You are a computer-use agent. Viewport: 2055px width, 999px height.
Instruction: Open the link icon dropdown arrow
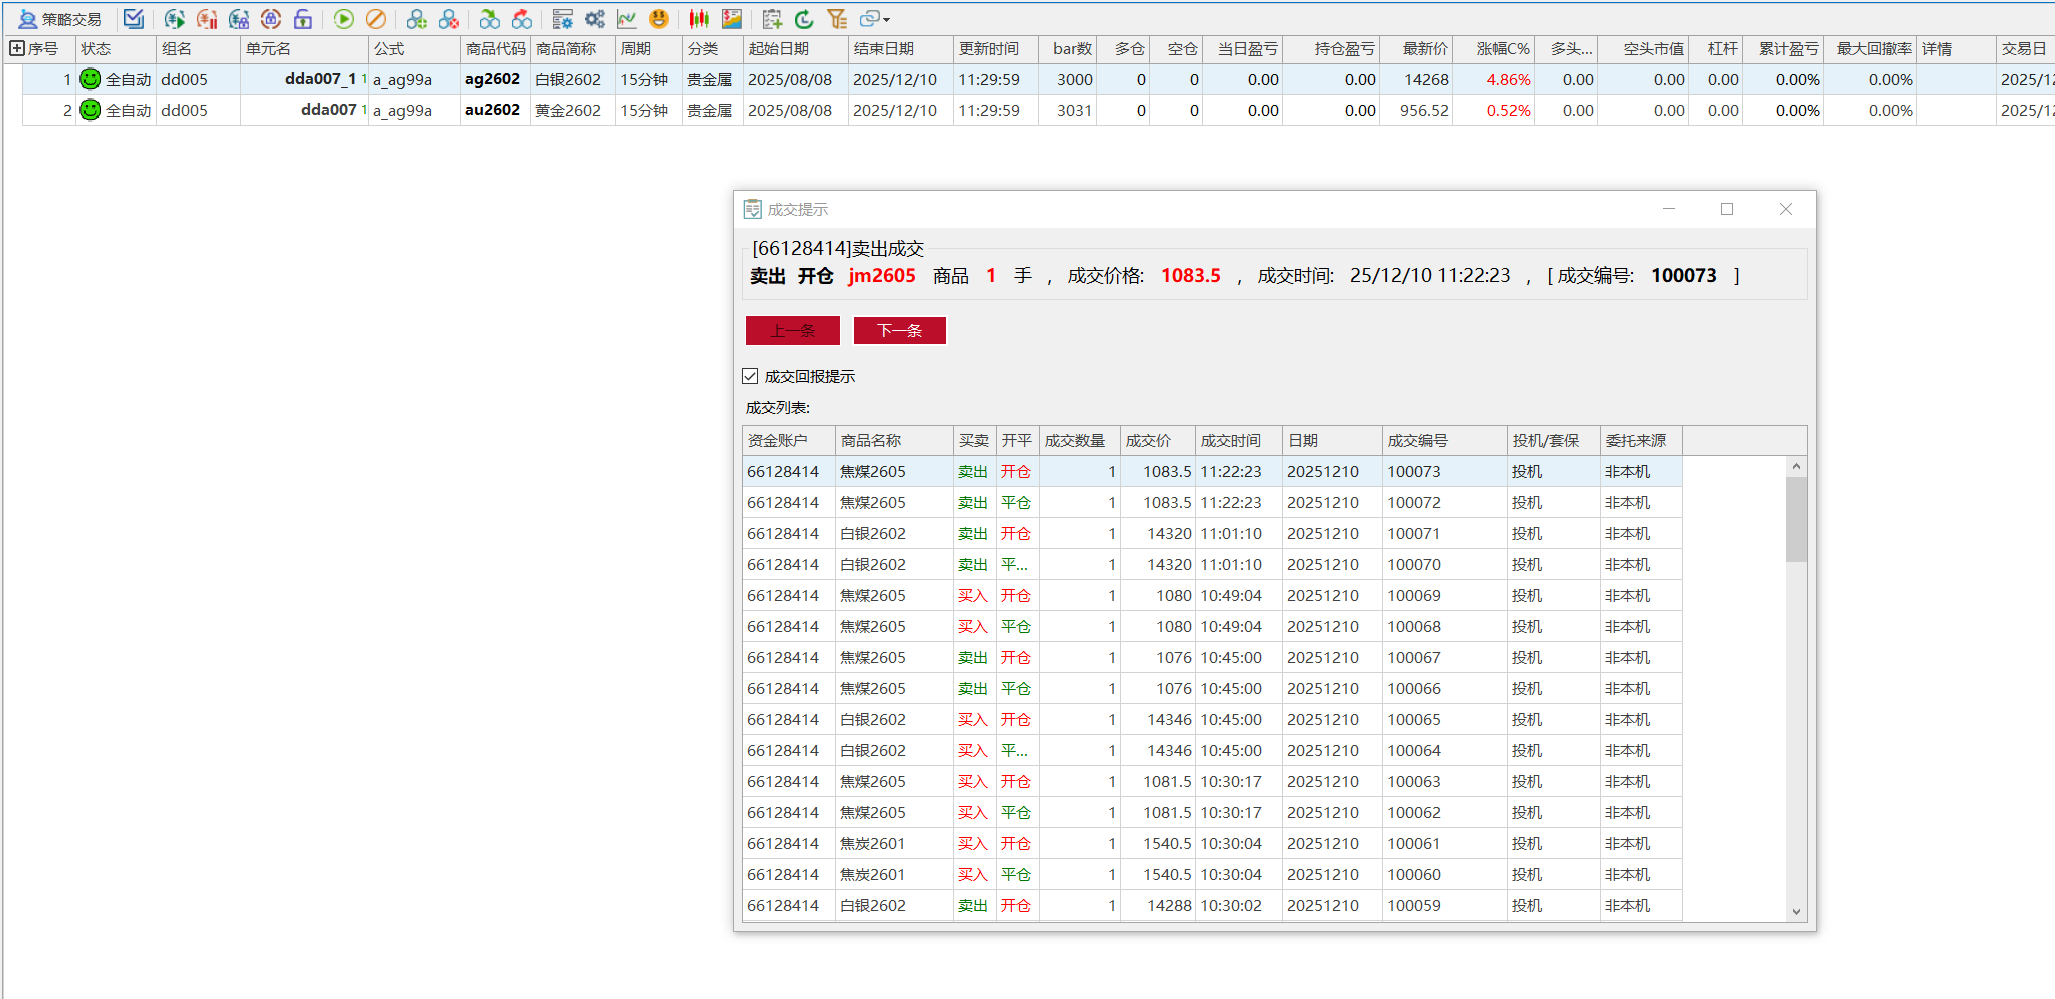[886, 20]
